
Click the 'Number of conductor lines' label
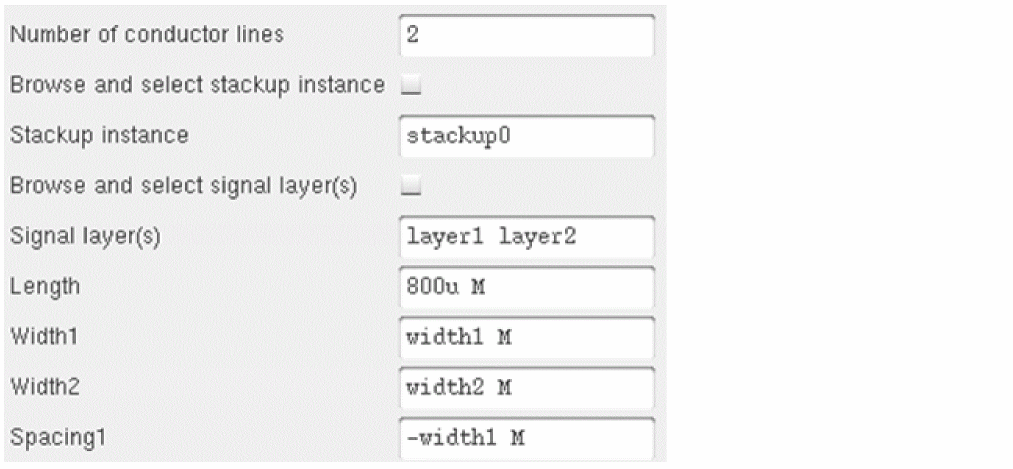(146, 35)
